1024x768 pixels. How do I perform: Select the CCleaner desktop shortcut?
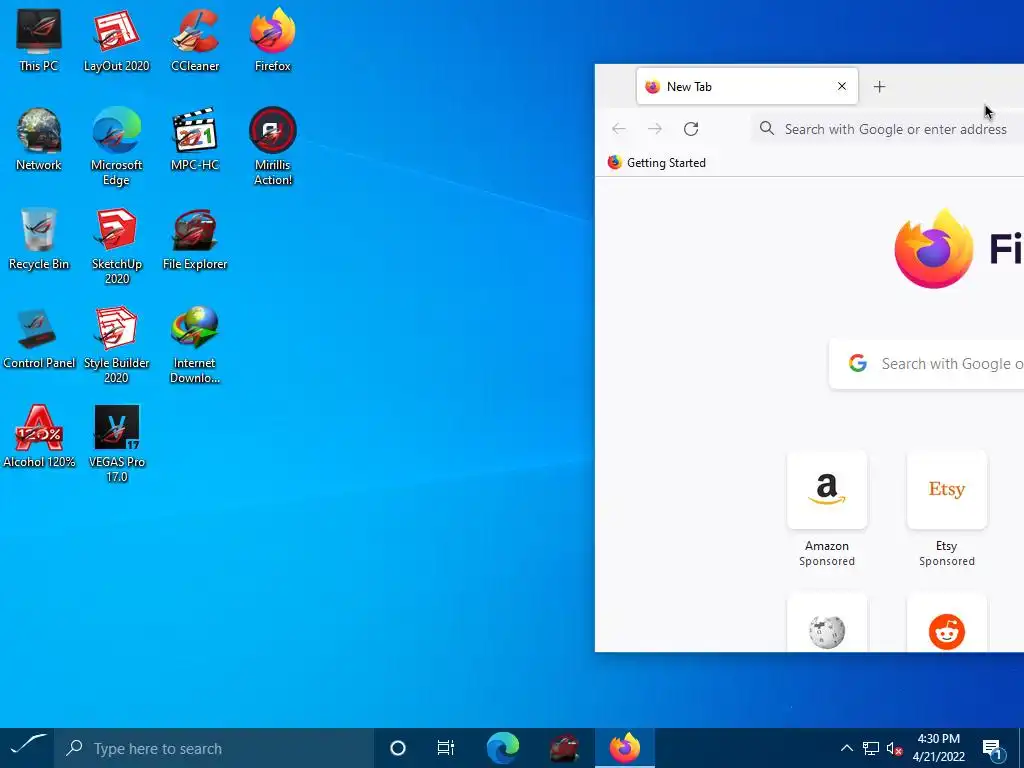pos(195,40)
